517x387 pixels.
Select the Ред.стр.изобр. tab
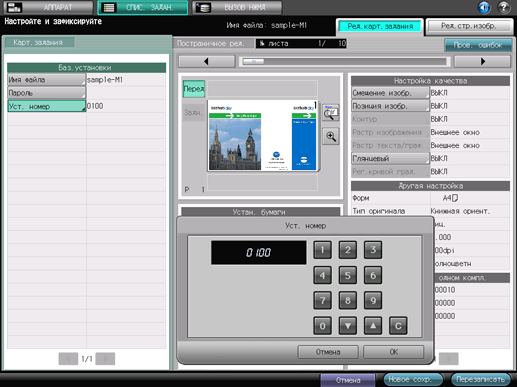(x=469, y=26)
